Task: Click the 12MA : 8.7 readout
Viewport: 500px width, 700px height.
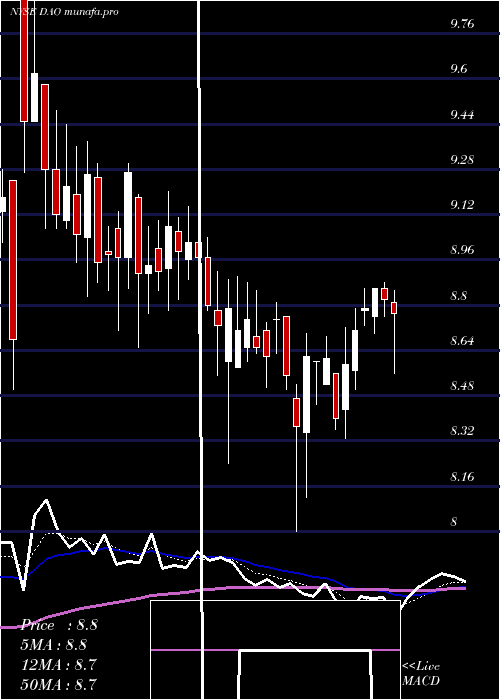Action: click(59, 664)
